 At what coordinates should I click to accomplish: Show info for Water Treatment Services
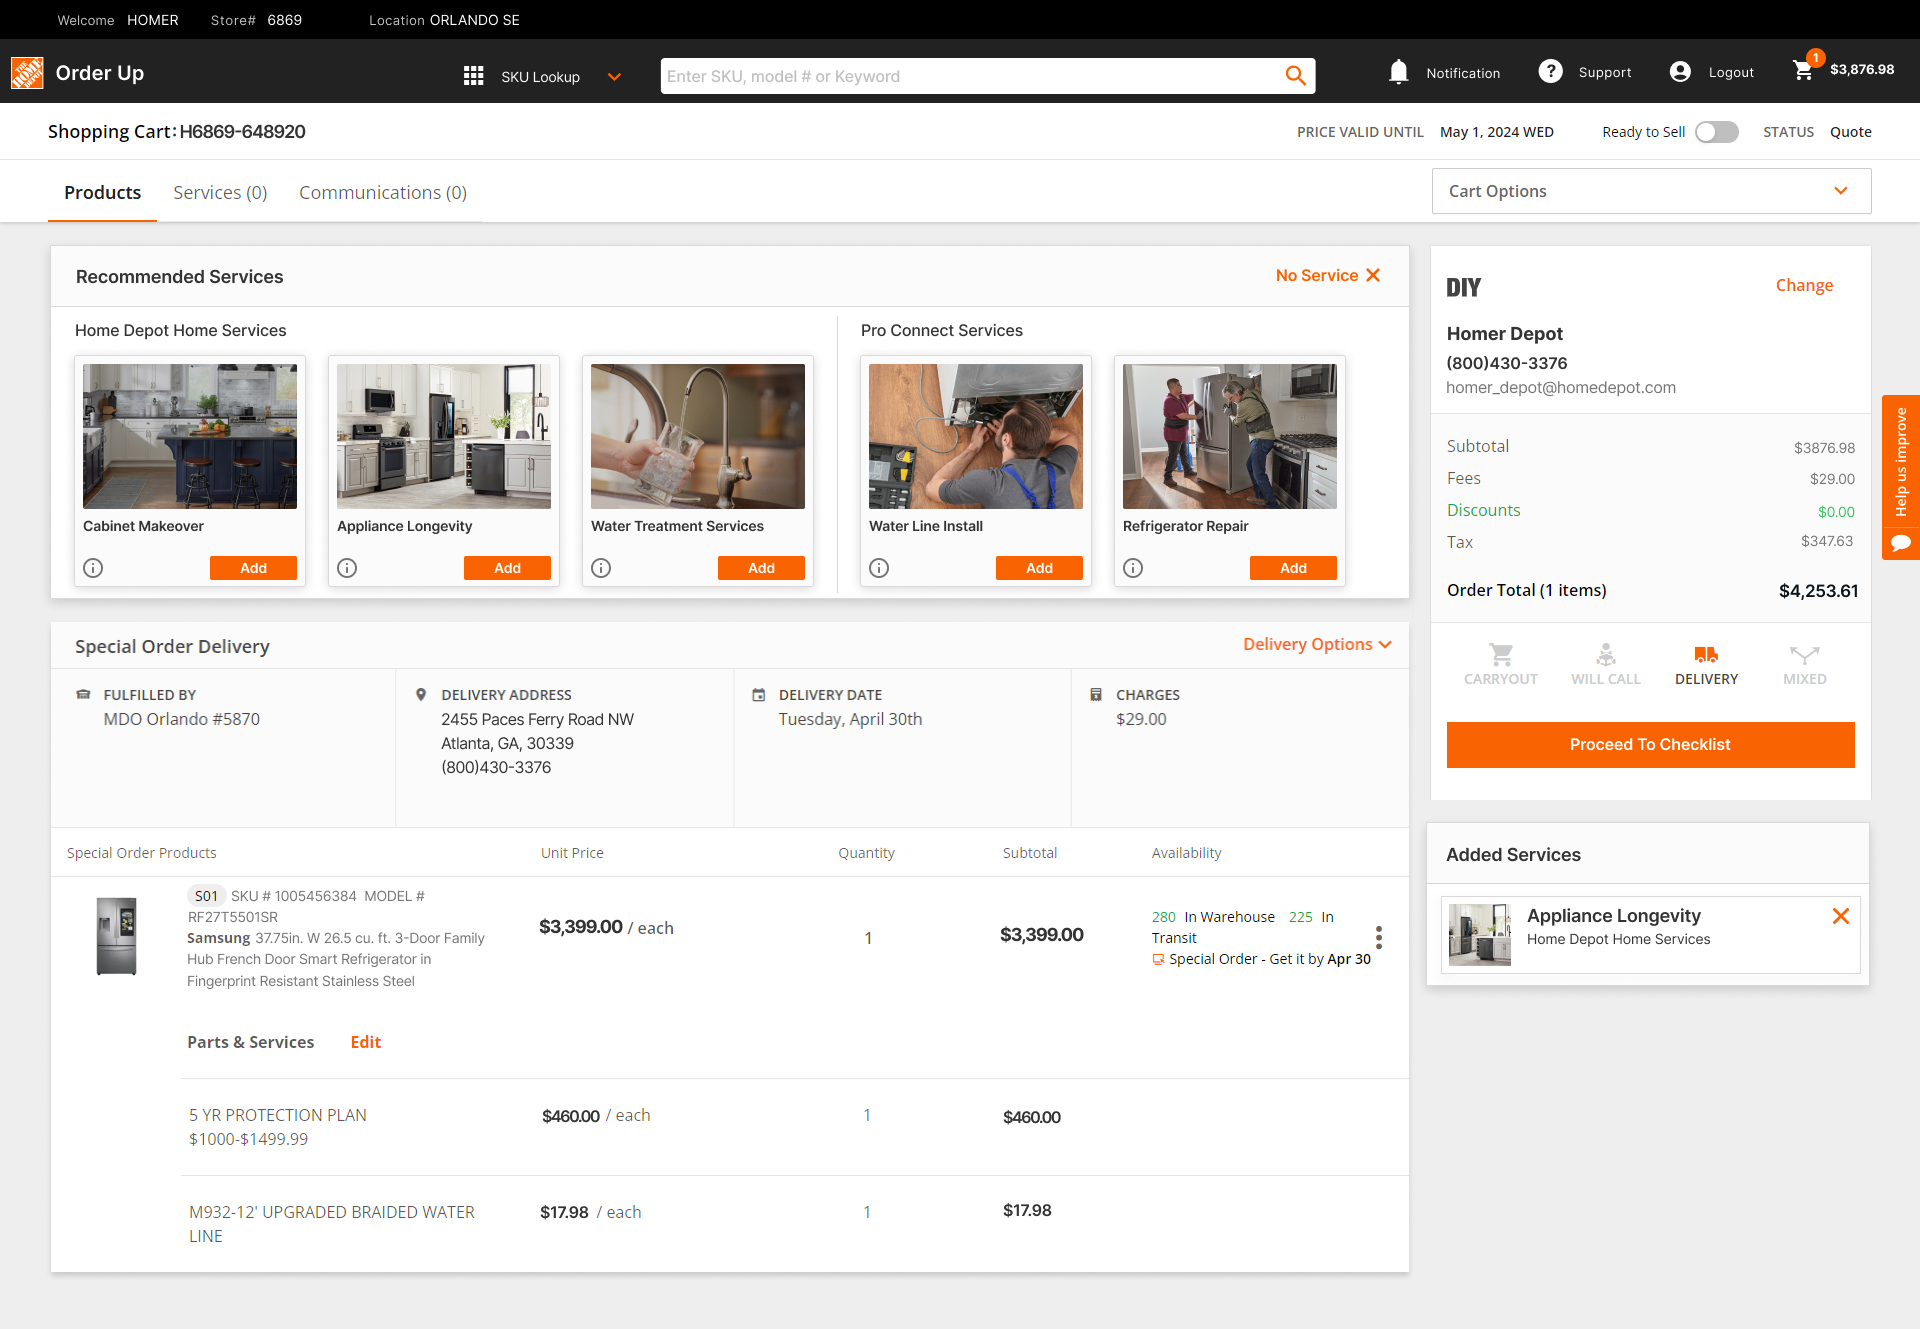[601, 568]
